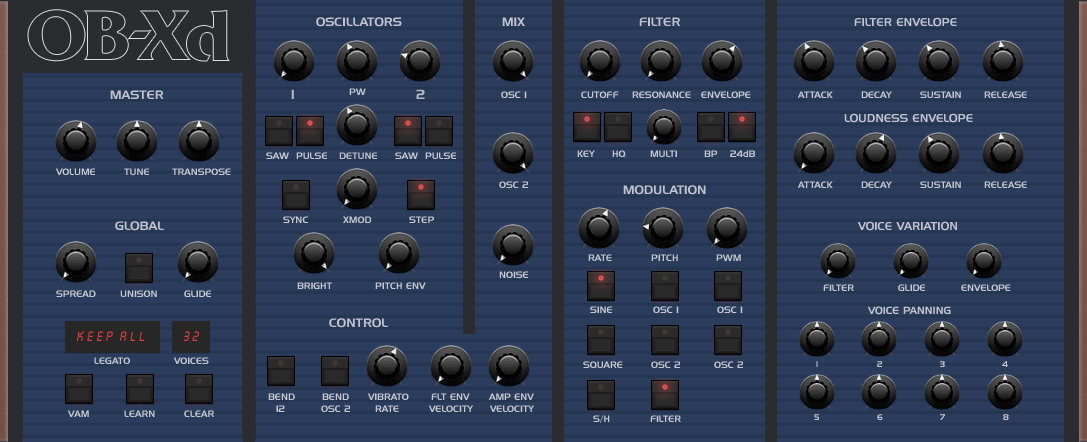The width and height of the screenshot is (1087, 442).
Task: Click the Noise mix knob
Action: pyautogui.click(x=513, y=245)
